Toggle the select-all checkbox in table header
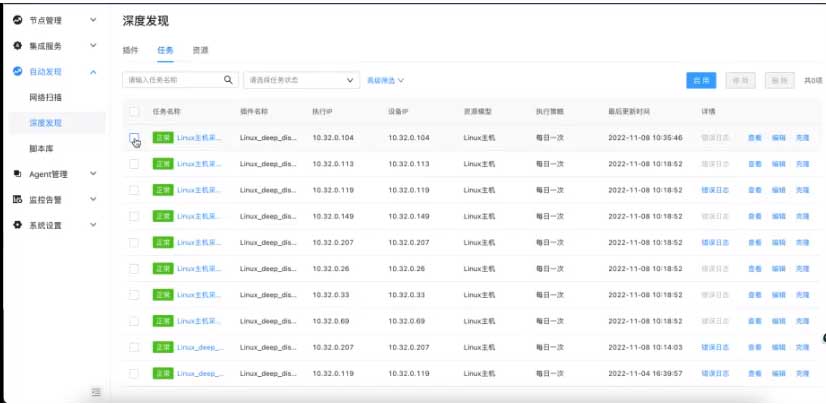Image resolution: width=826 pixels, height=404 pixels. pyautogui.click(x=134, y=112)
